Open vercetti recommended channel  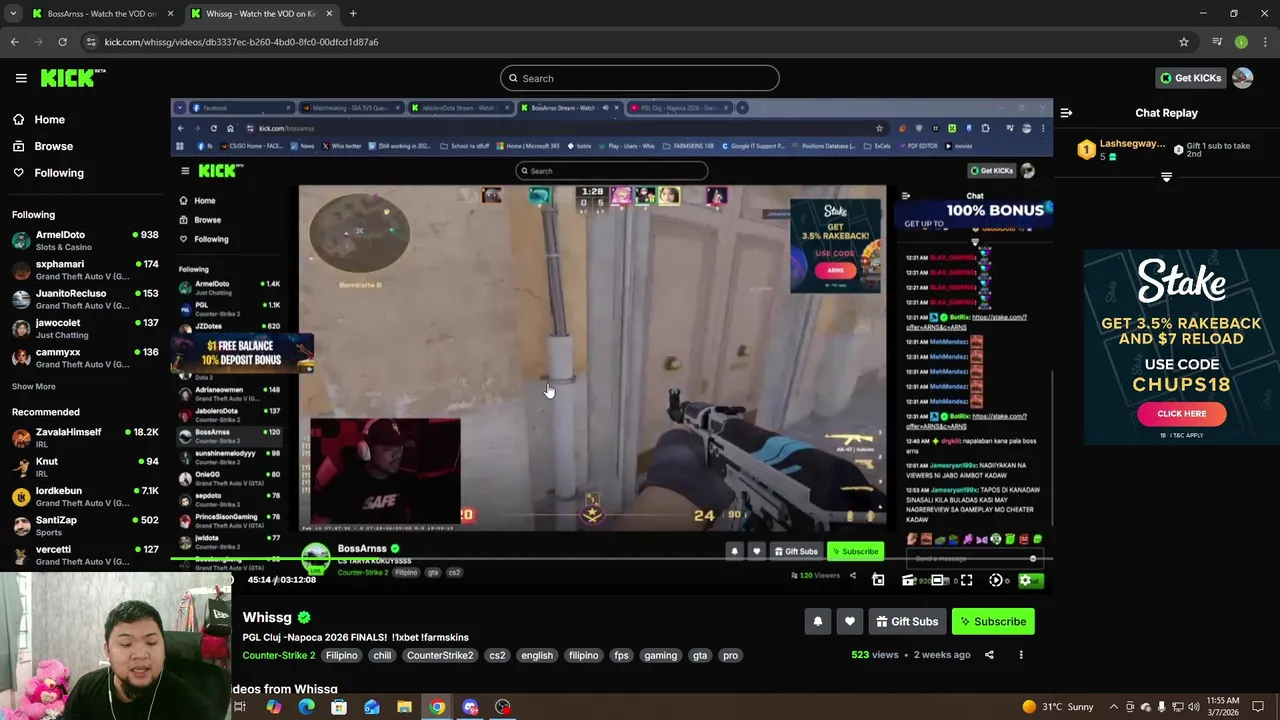coord(85,554)
